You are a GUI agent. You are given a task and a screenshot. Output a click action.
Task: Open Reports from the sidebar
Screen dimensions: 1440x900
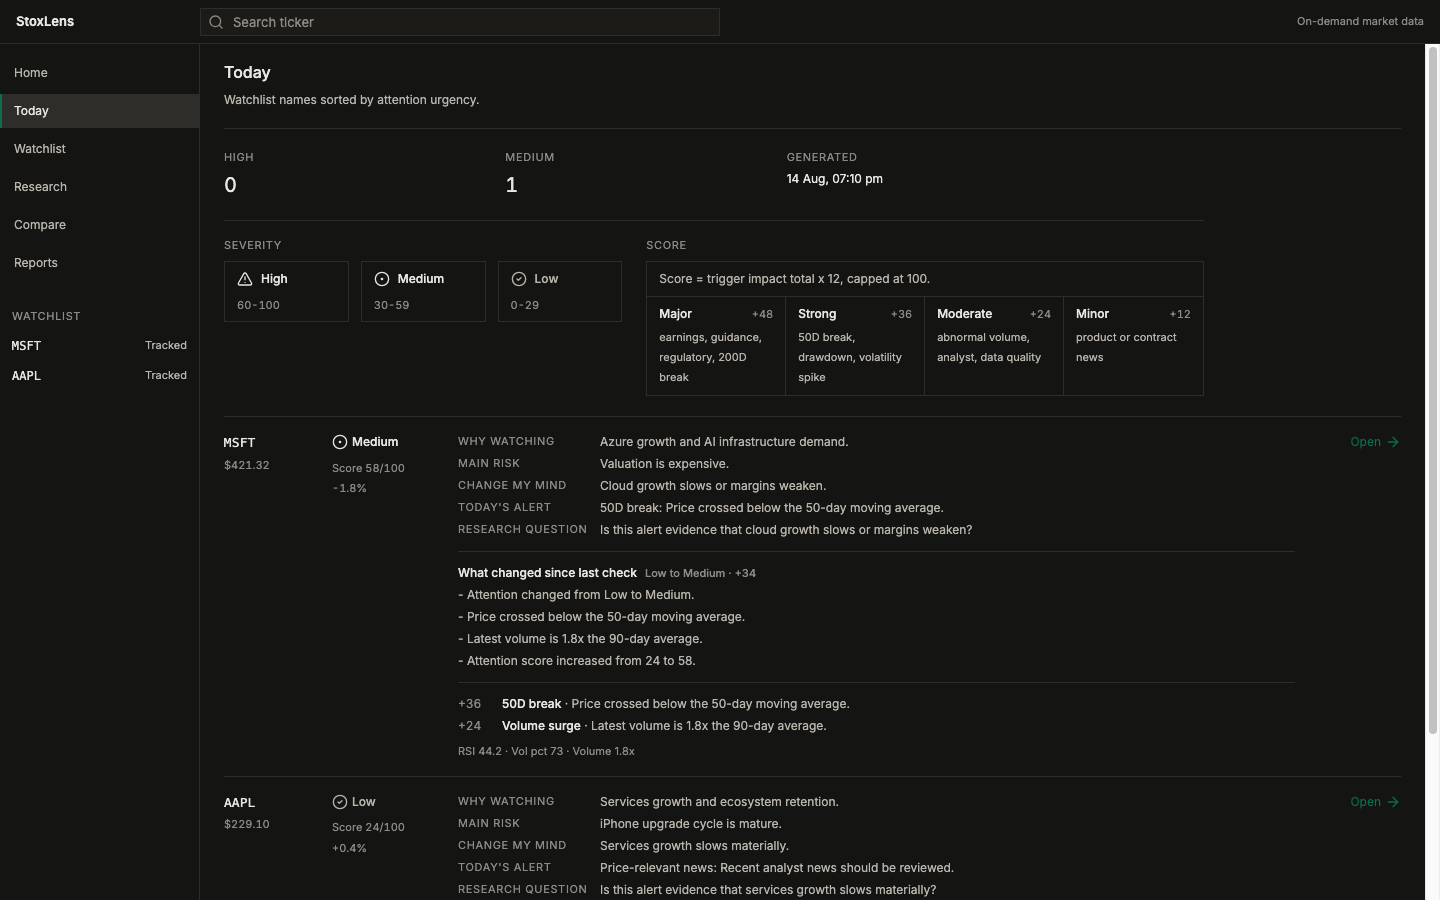(100, 263)
